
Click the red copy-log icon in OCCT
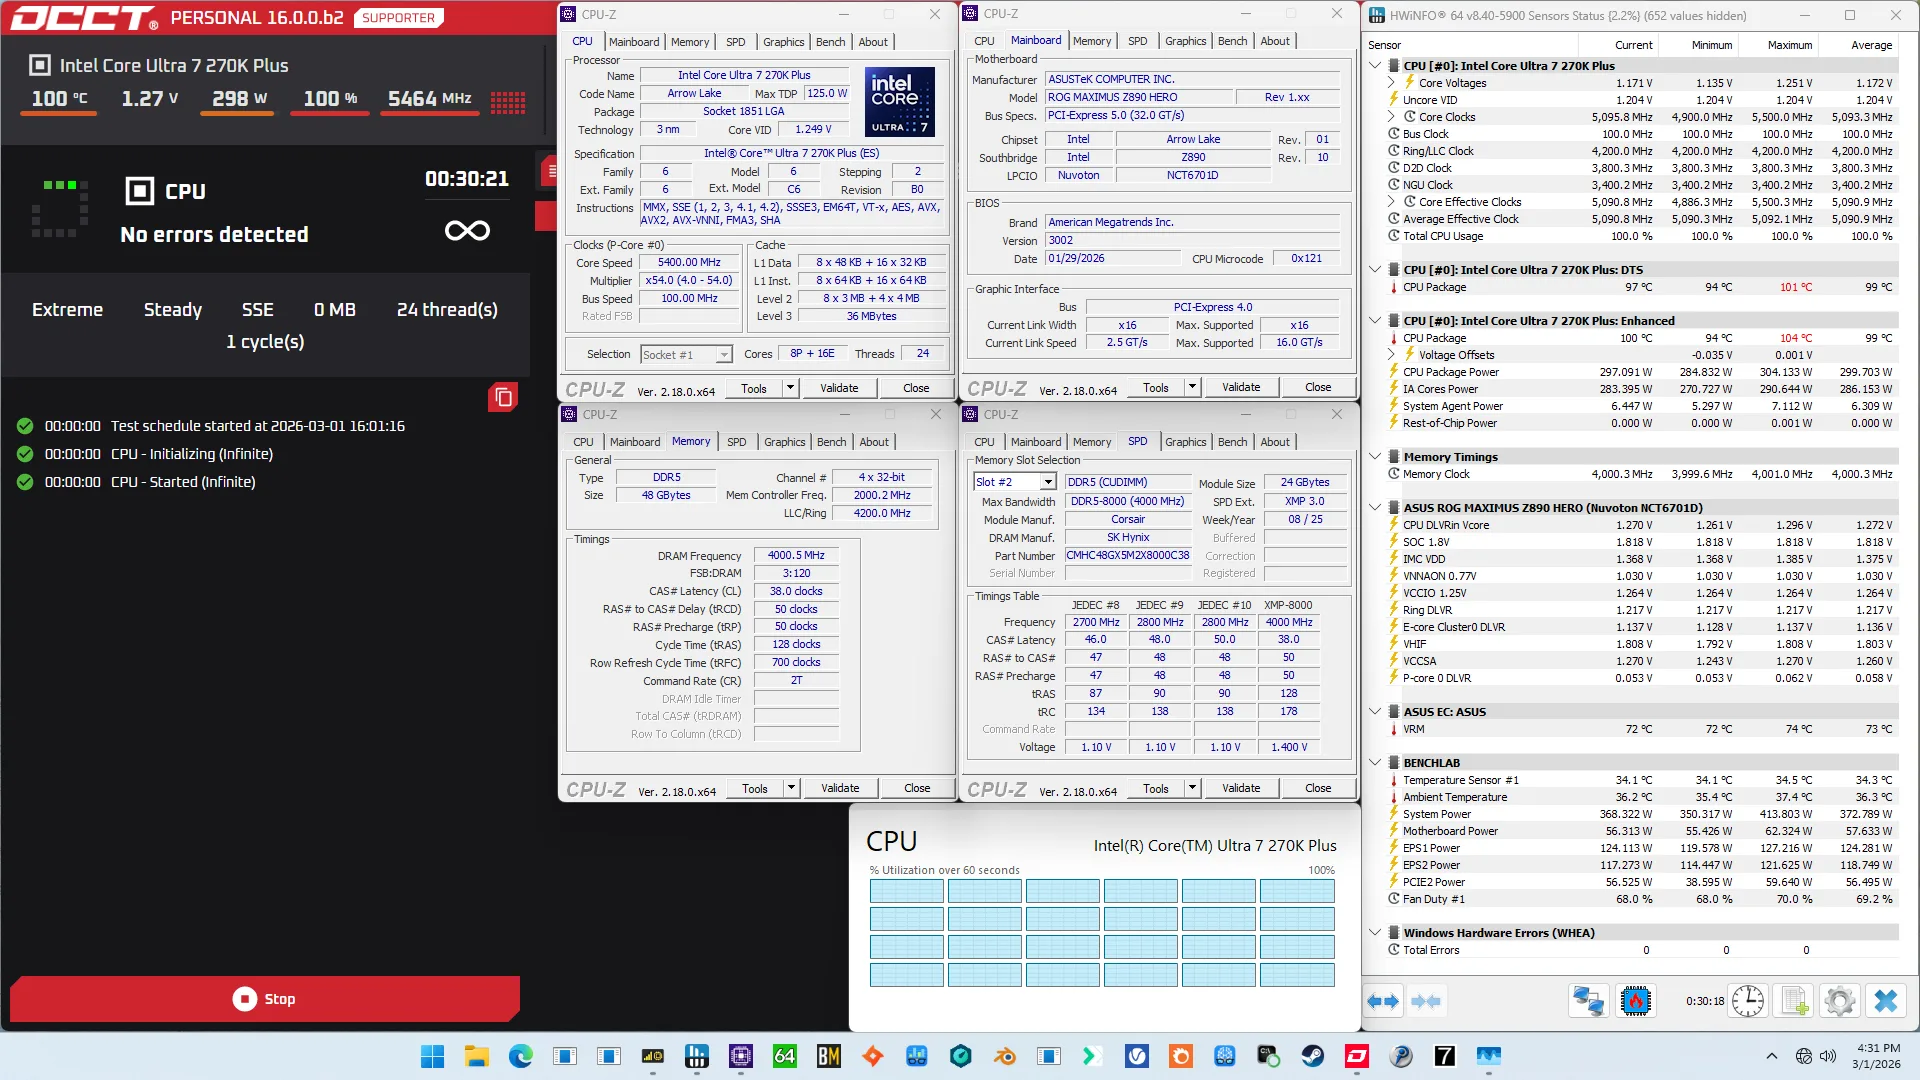click(503, 397)
